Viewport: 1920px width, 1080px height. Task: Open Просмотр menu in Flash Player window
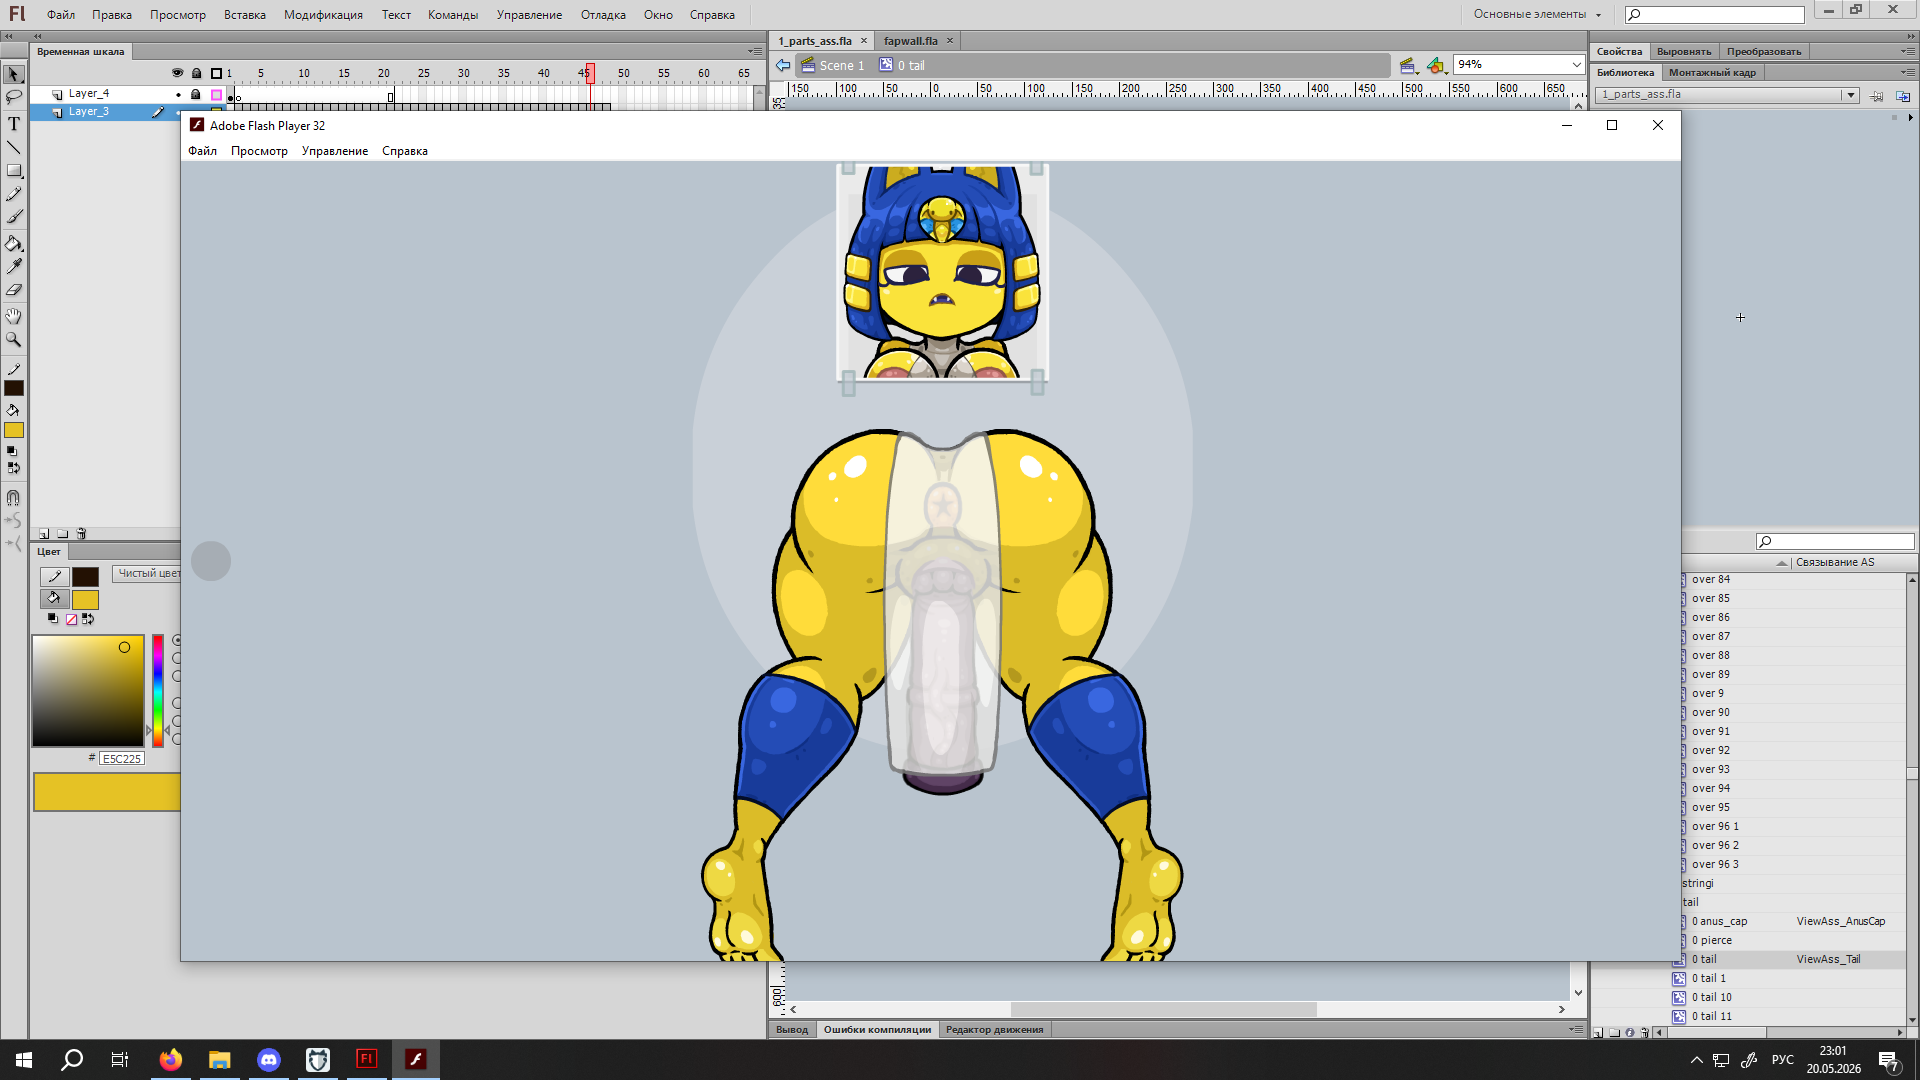[259, 151]
